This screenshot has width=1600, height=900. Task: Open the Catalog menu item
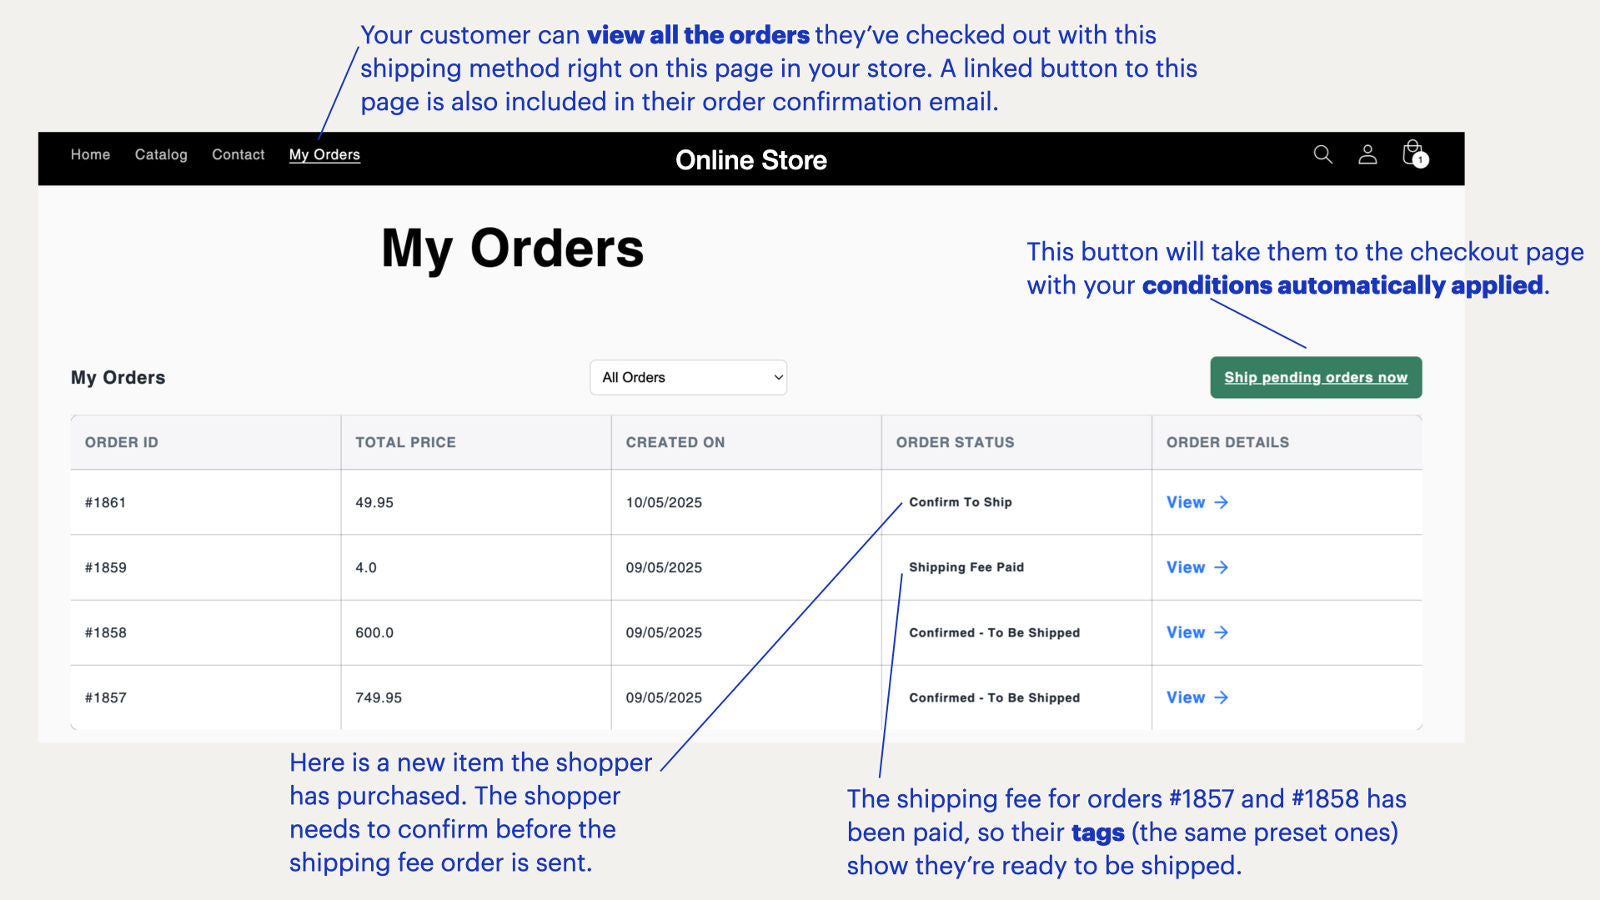(161, 155)
